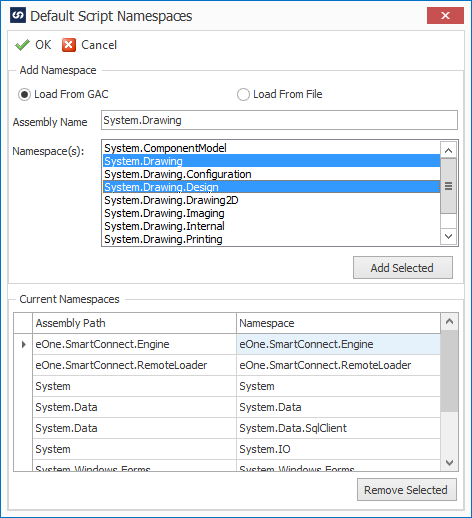Select System.Drawing.Drawing2D in the list

tap(271, 200)
